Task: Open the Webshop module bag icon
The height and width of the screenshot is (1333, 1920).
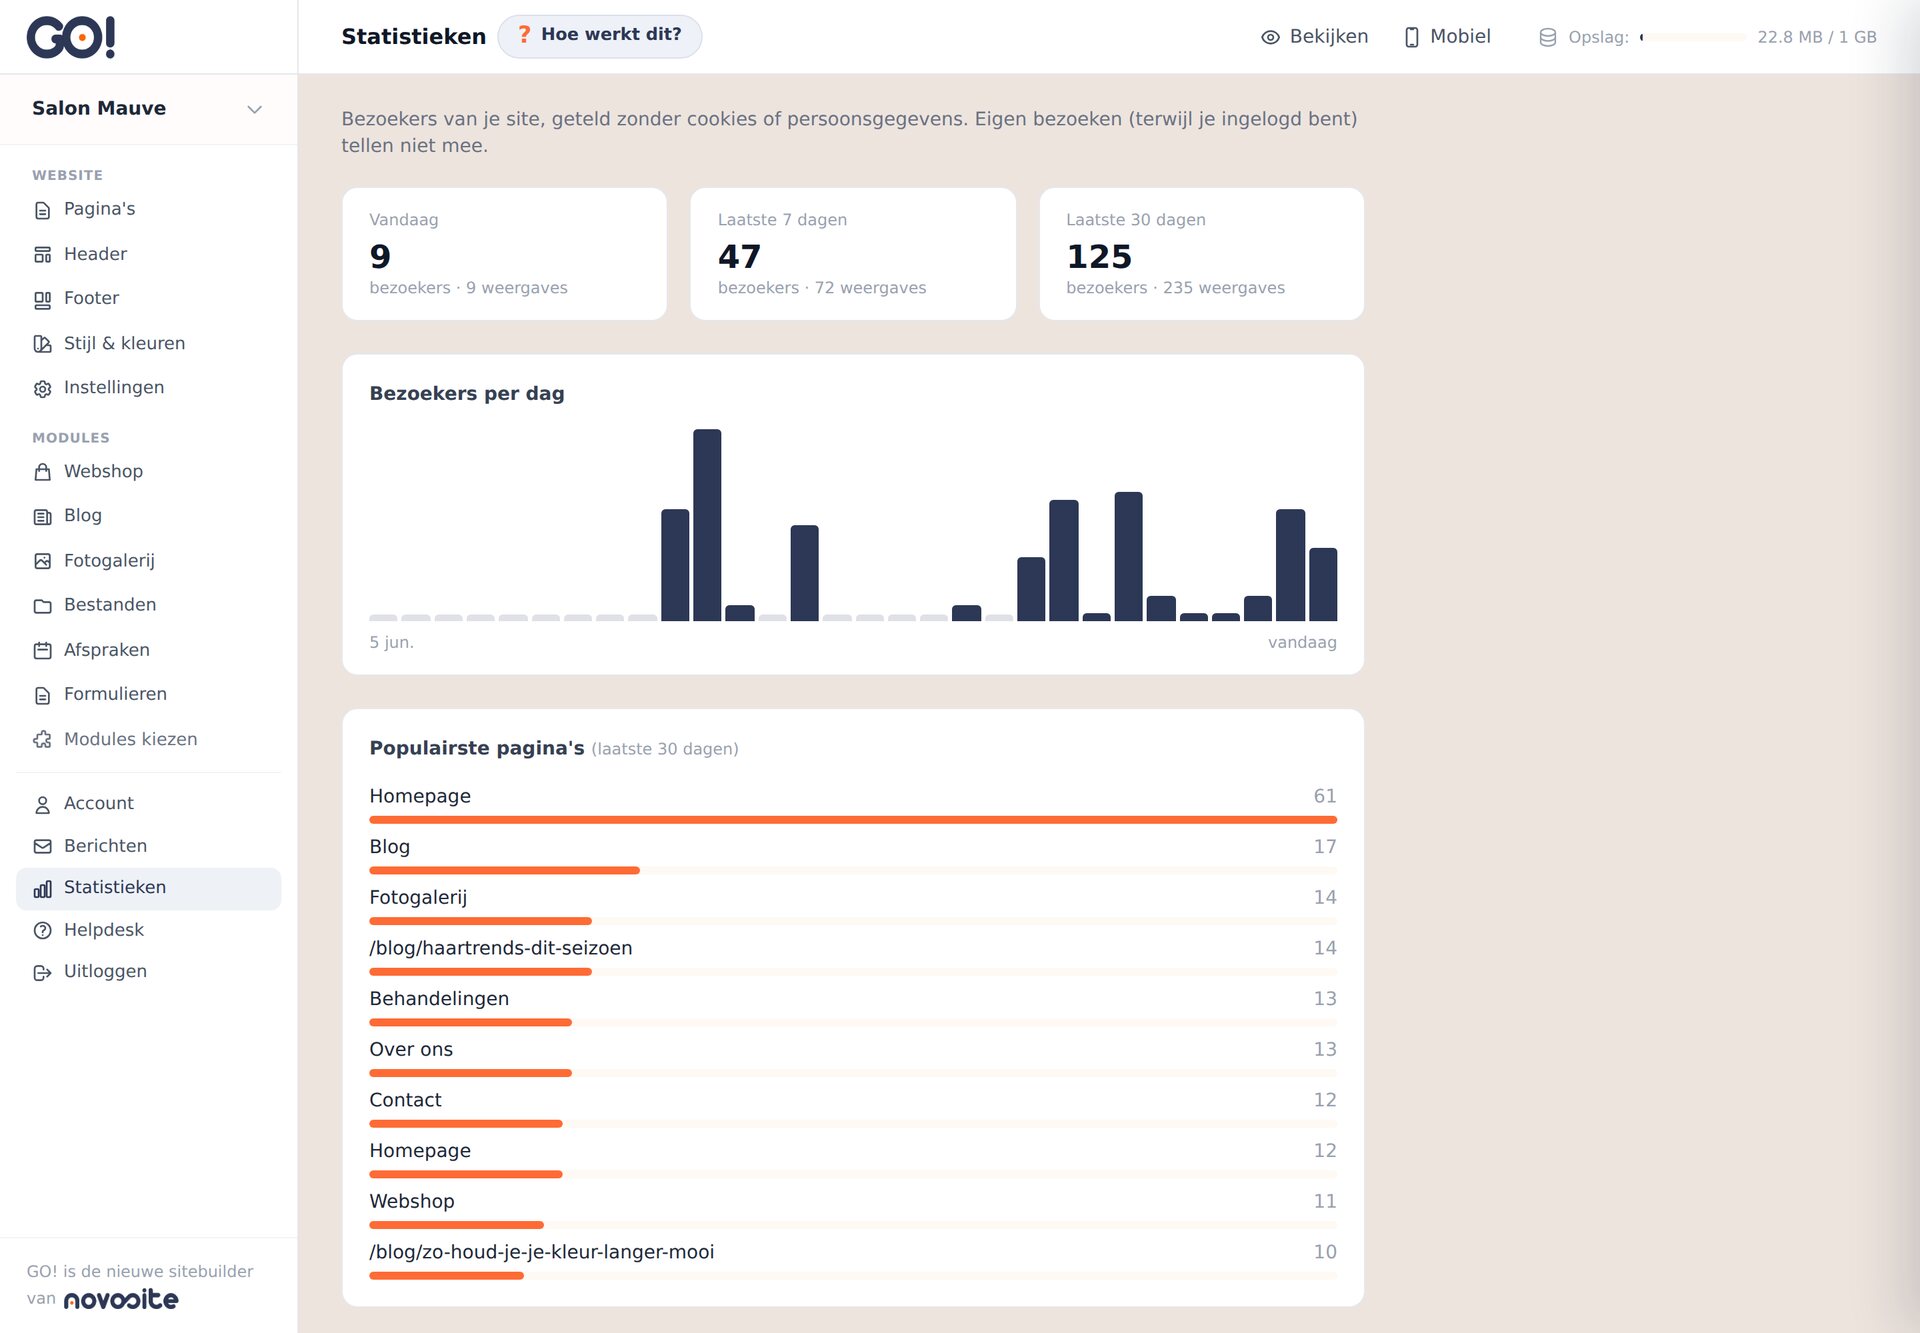Action: 42,472
